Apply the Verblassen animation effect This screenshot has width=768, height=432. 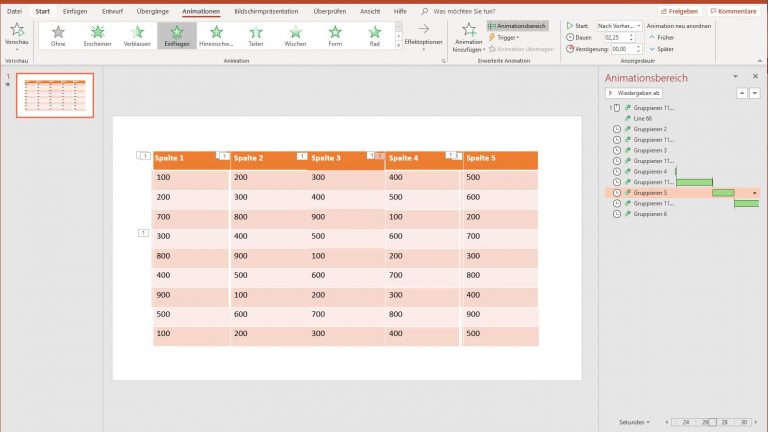click(x=137, y=35)
